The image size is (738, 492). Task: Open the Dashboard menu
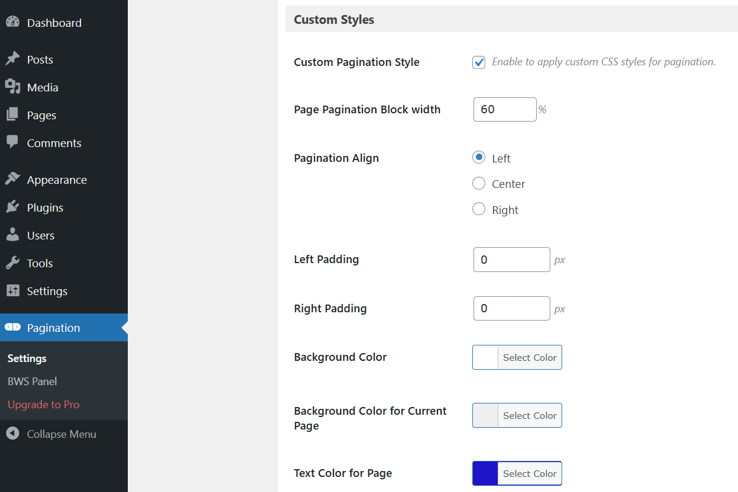pyautogui.click(x=64, y=23)
